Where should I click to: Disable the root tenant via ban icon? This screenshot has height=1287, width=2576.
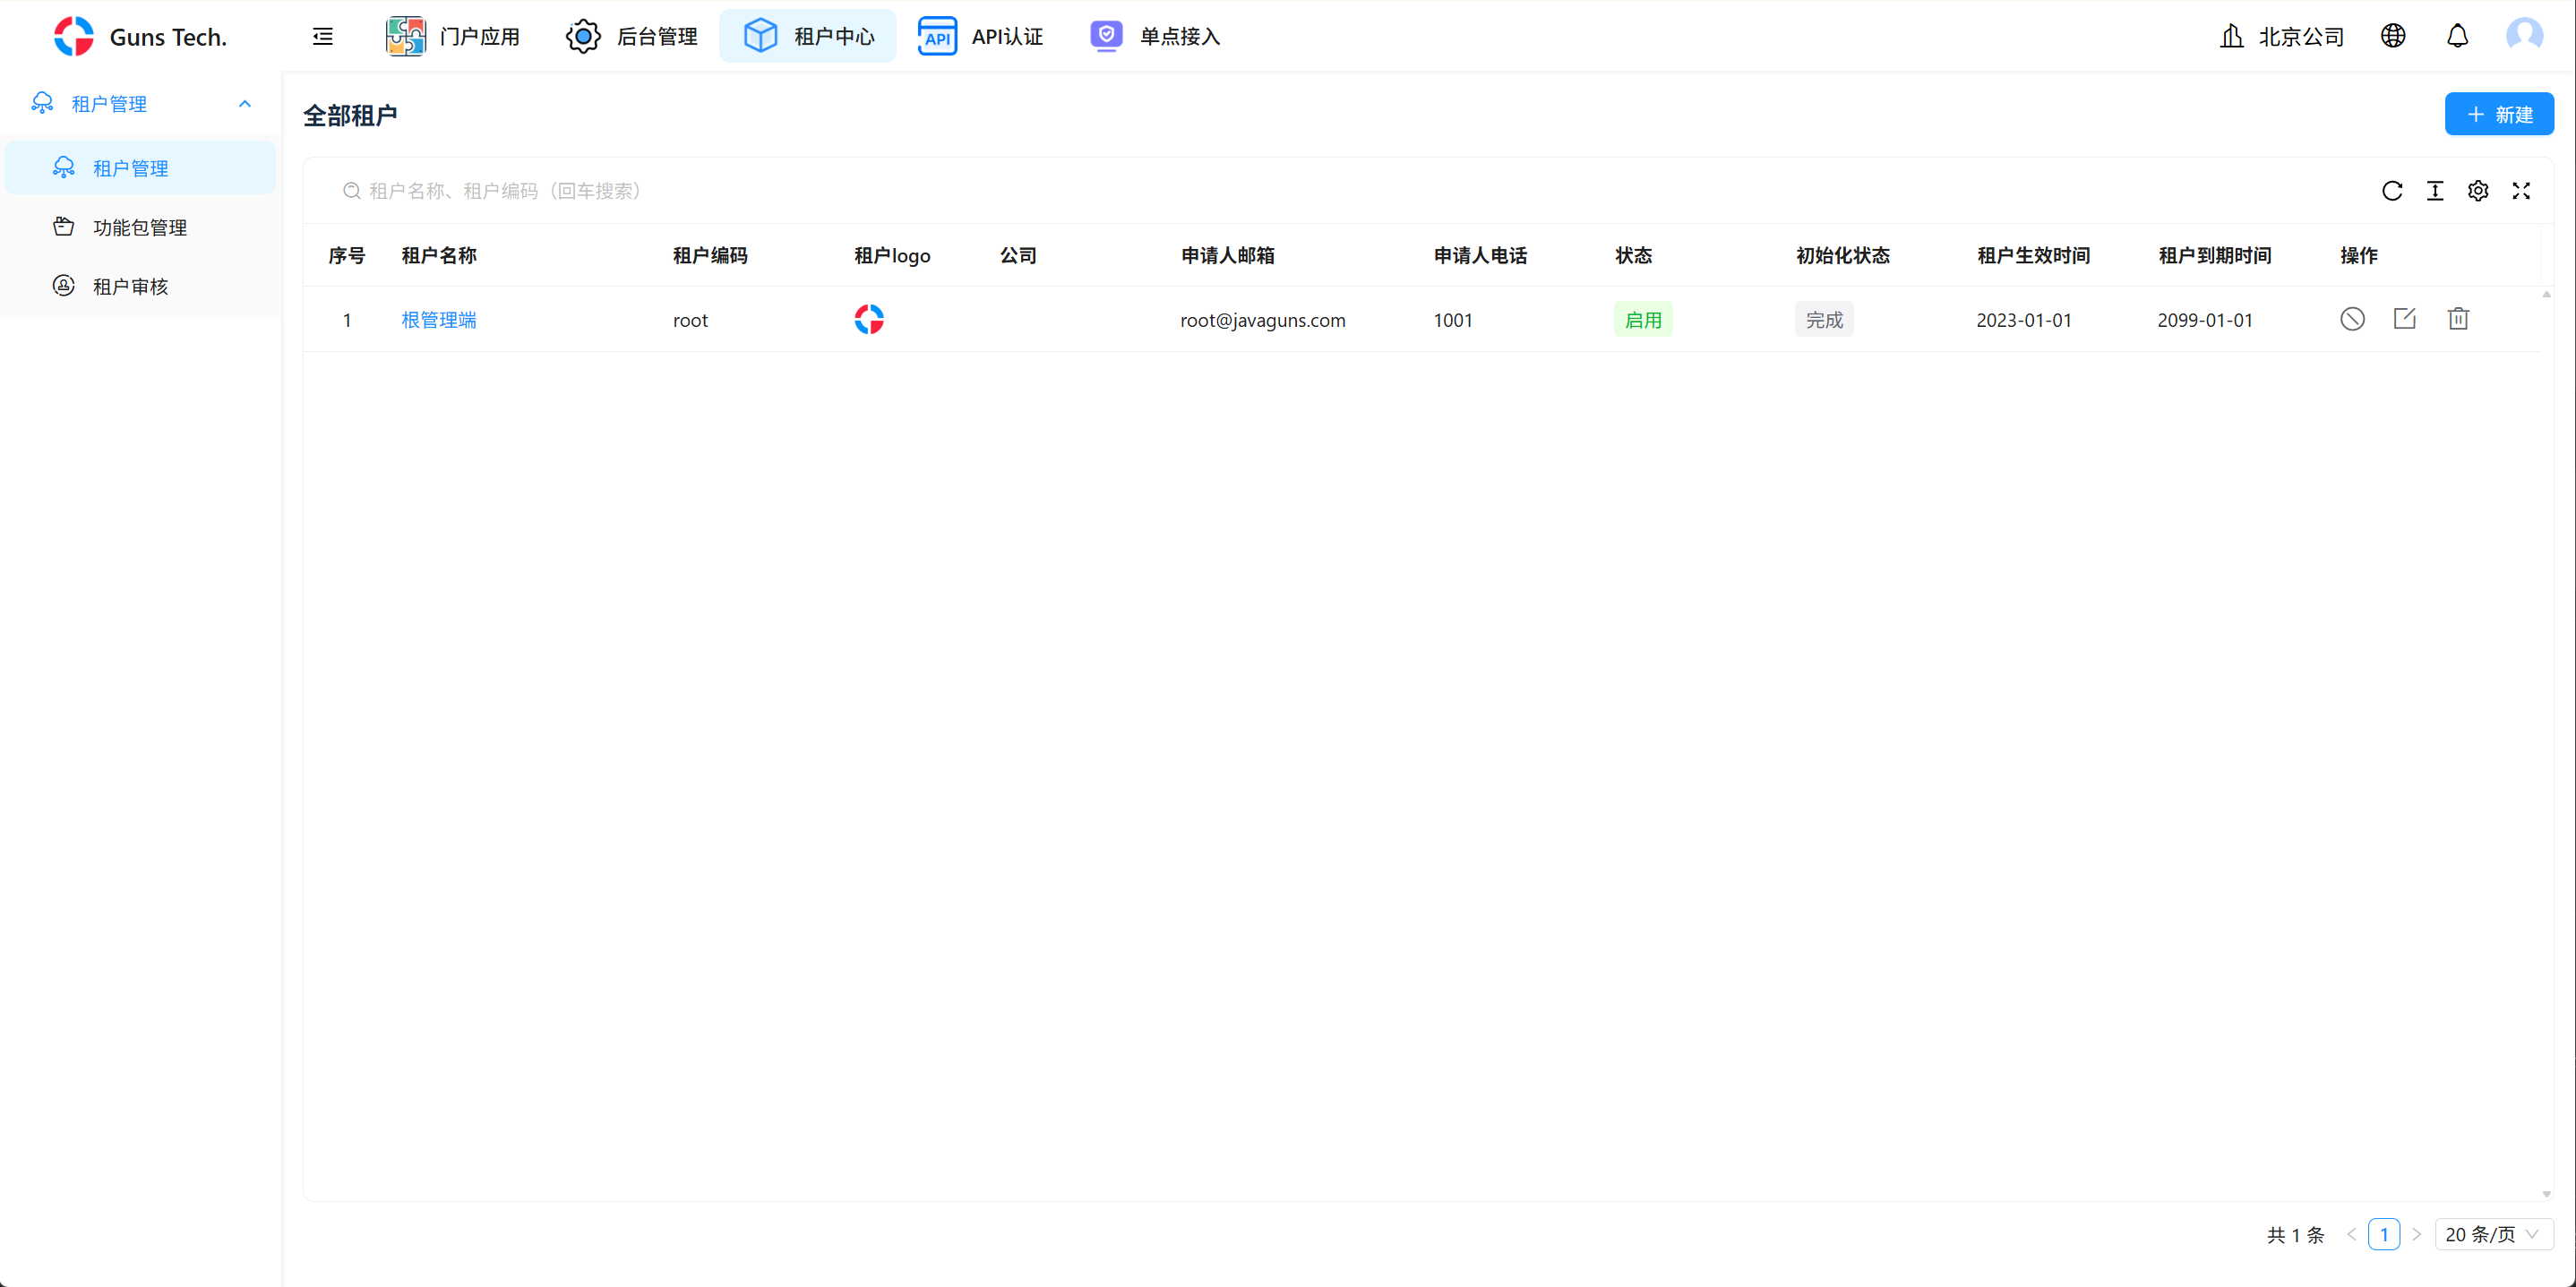pyautogui.click(x=2352, y=319)
